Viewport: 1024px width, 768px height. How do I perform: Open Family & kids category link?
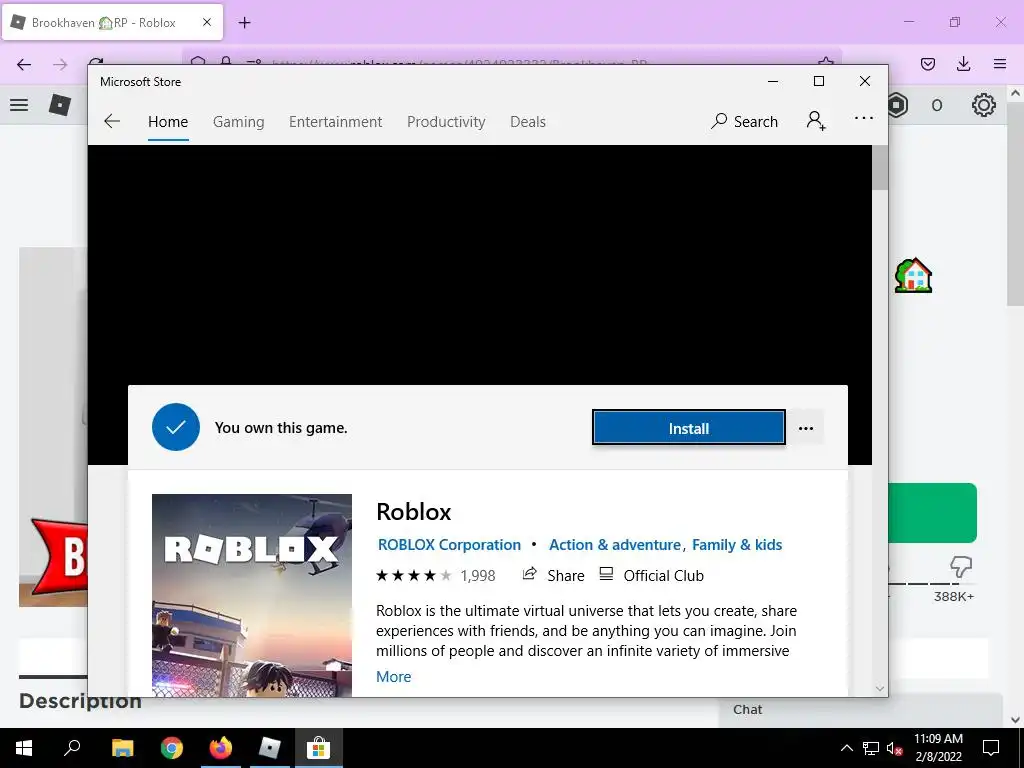(737, 545)
